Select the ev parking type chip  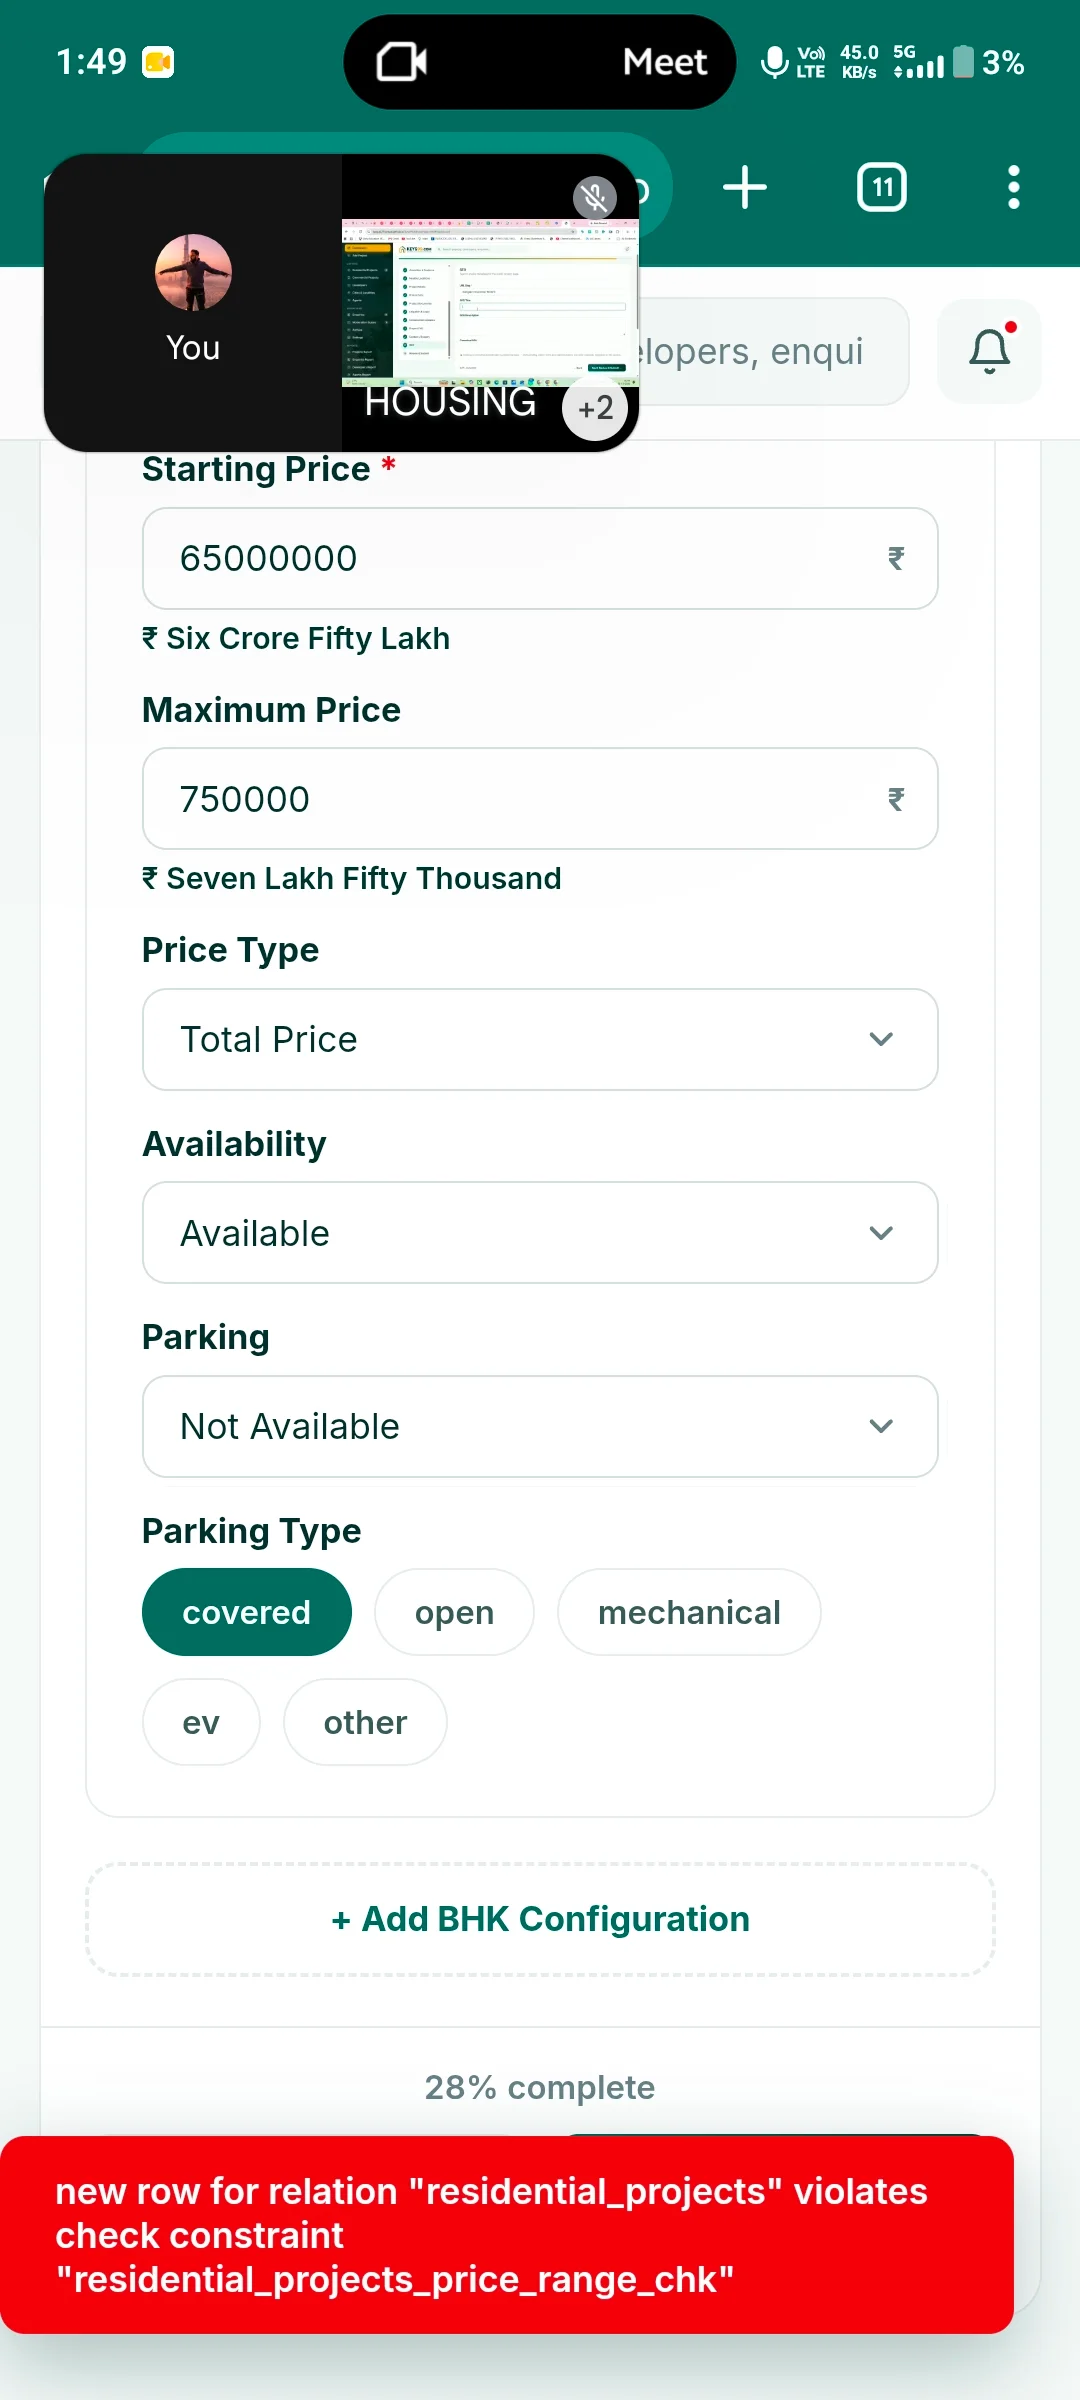click(201, 1722)
